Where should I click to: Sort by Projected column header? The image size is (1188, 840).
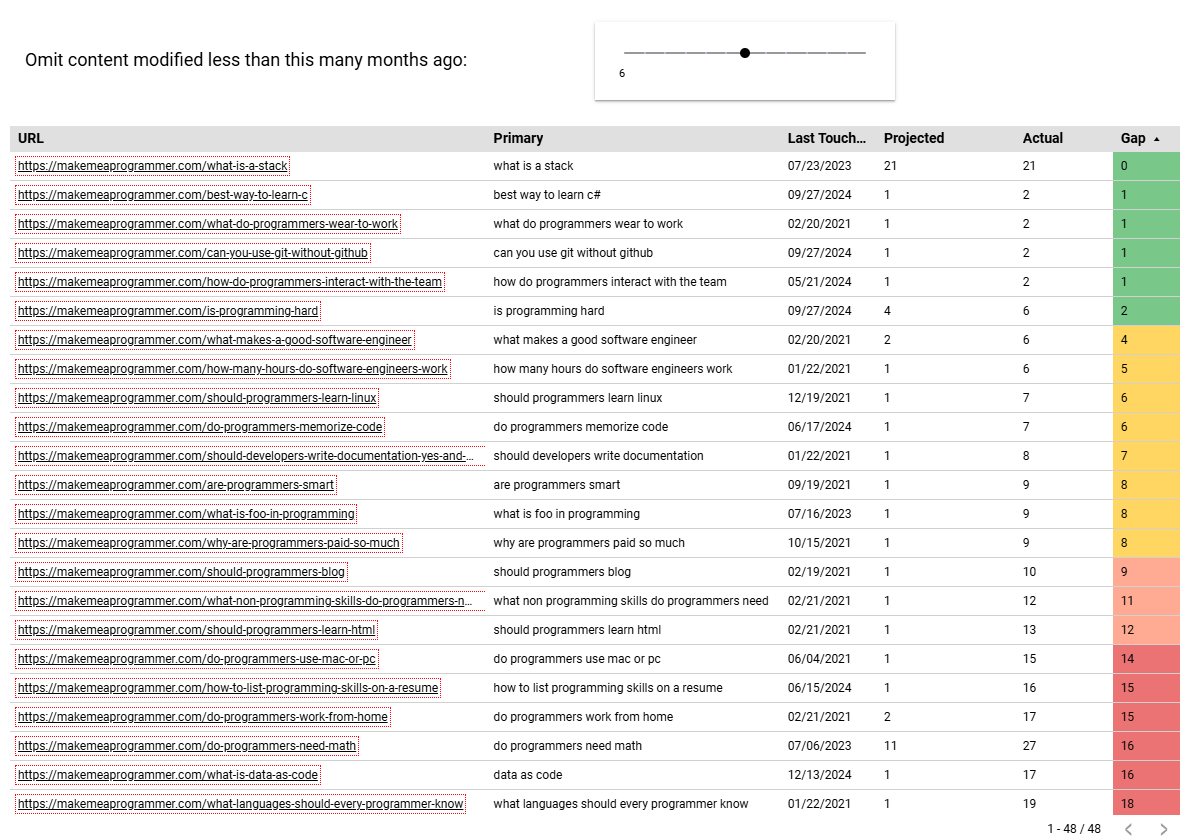[x=913, y=139]
